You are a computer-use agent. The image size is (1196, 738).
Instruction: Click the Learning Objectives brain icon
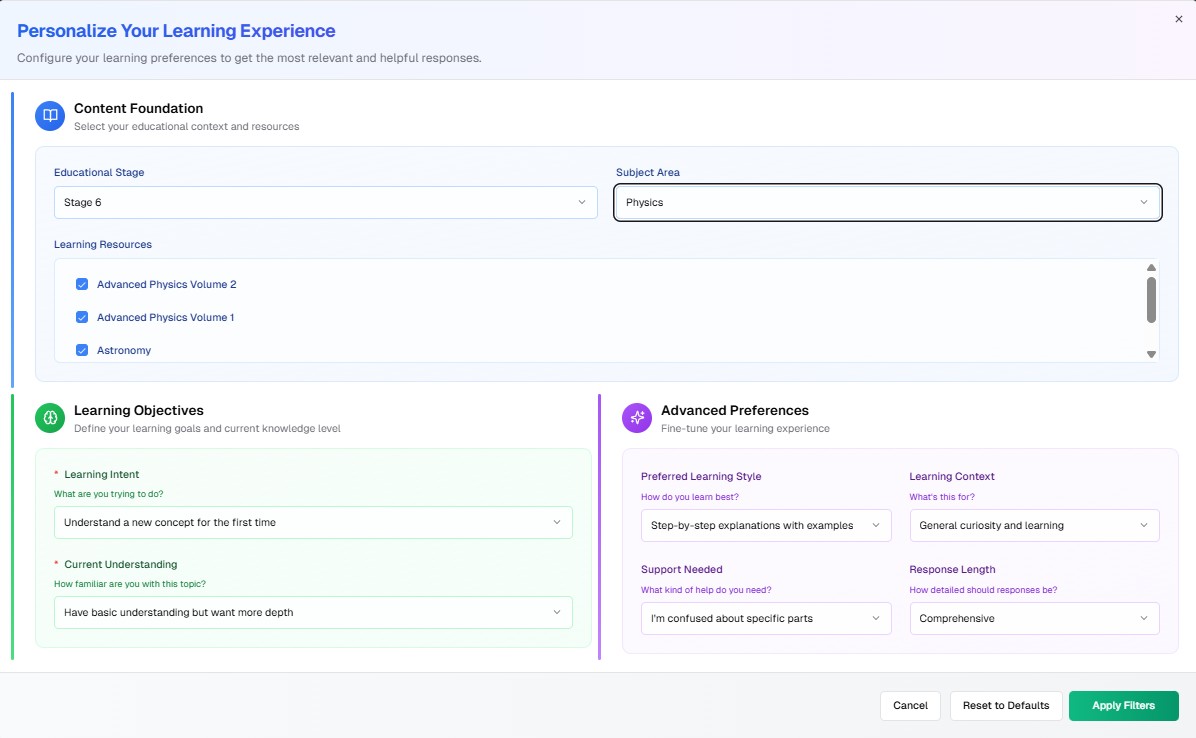[x=50, y=418]
